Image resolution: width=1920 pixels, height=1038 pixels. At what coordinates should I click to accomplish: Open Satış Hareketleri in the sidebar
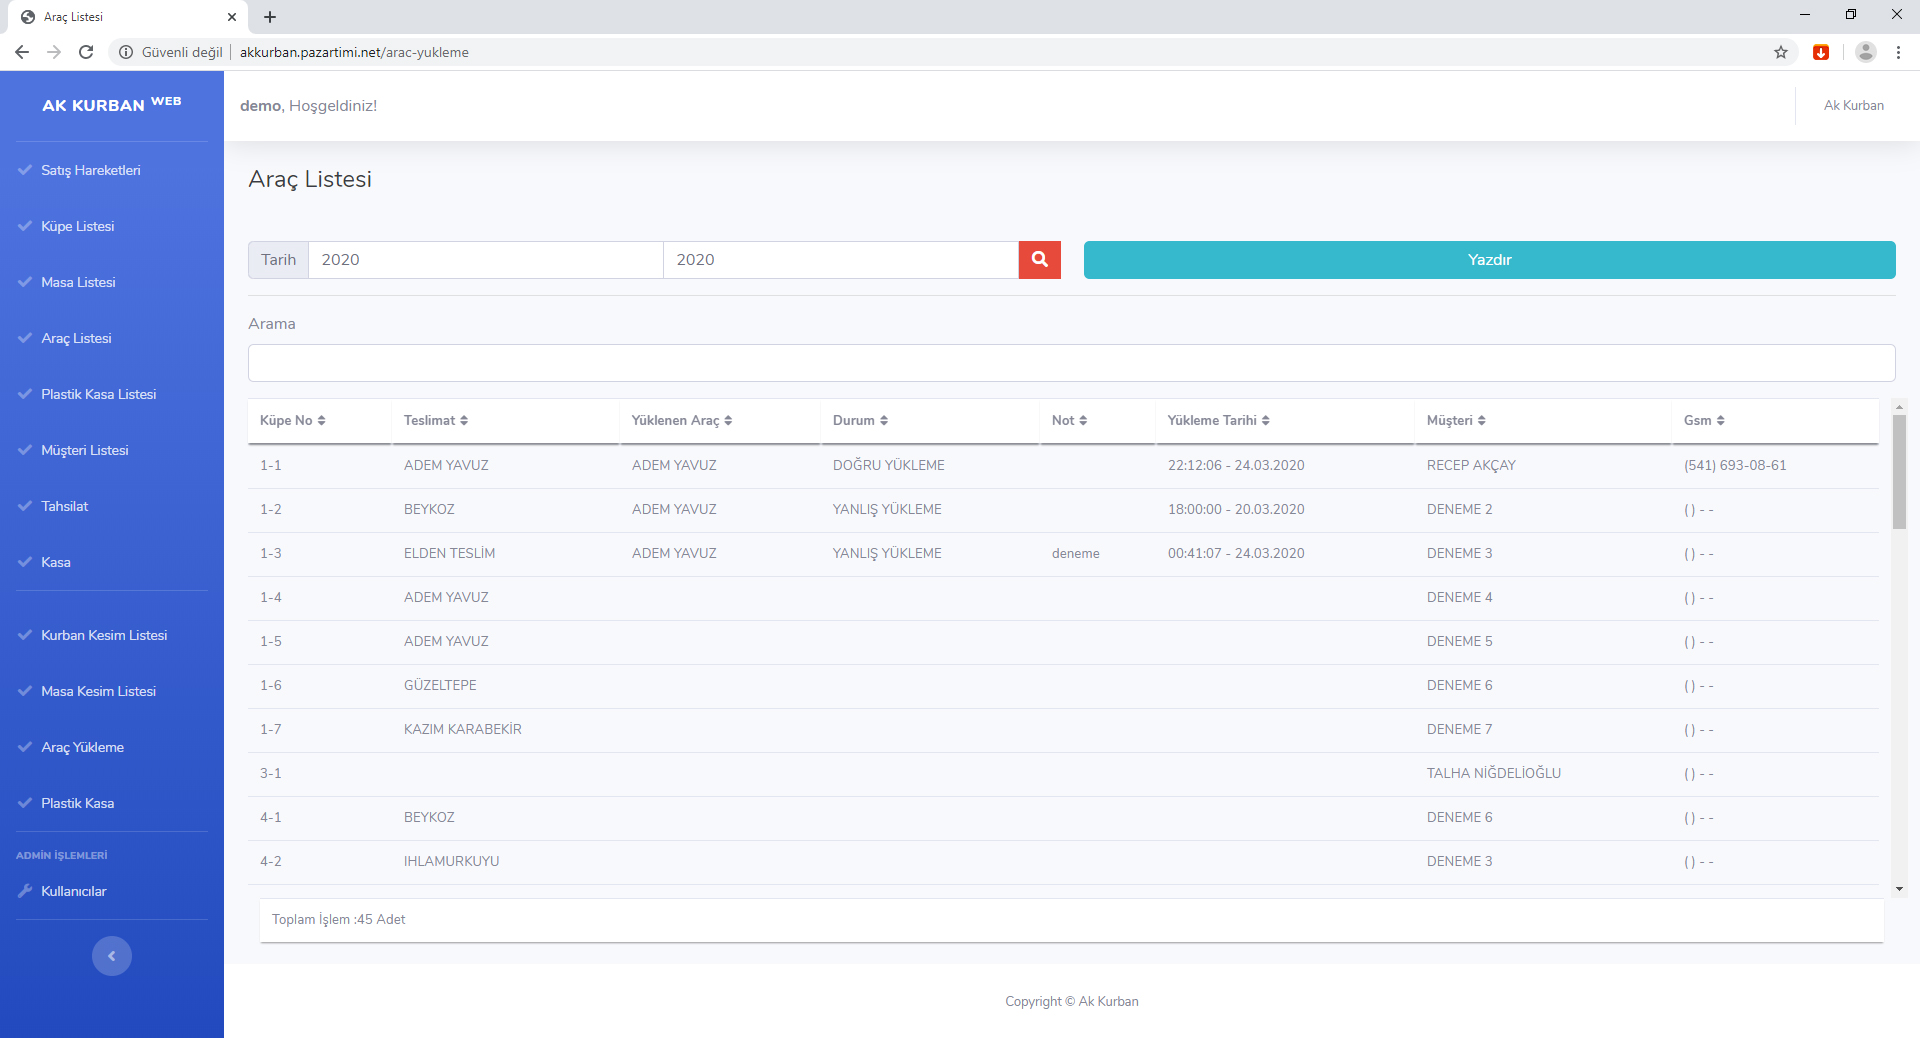[90, 170]
